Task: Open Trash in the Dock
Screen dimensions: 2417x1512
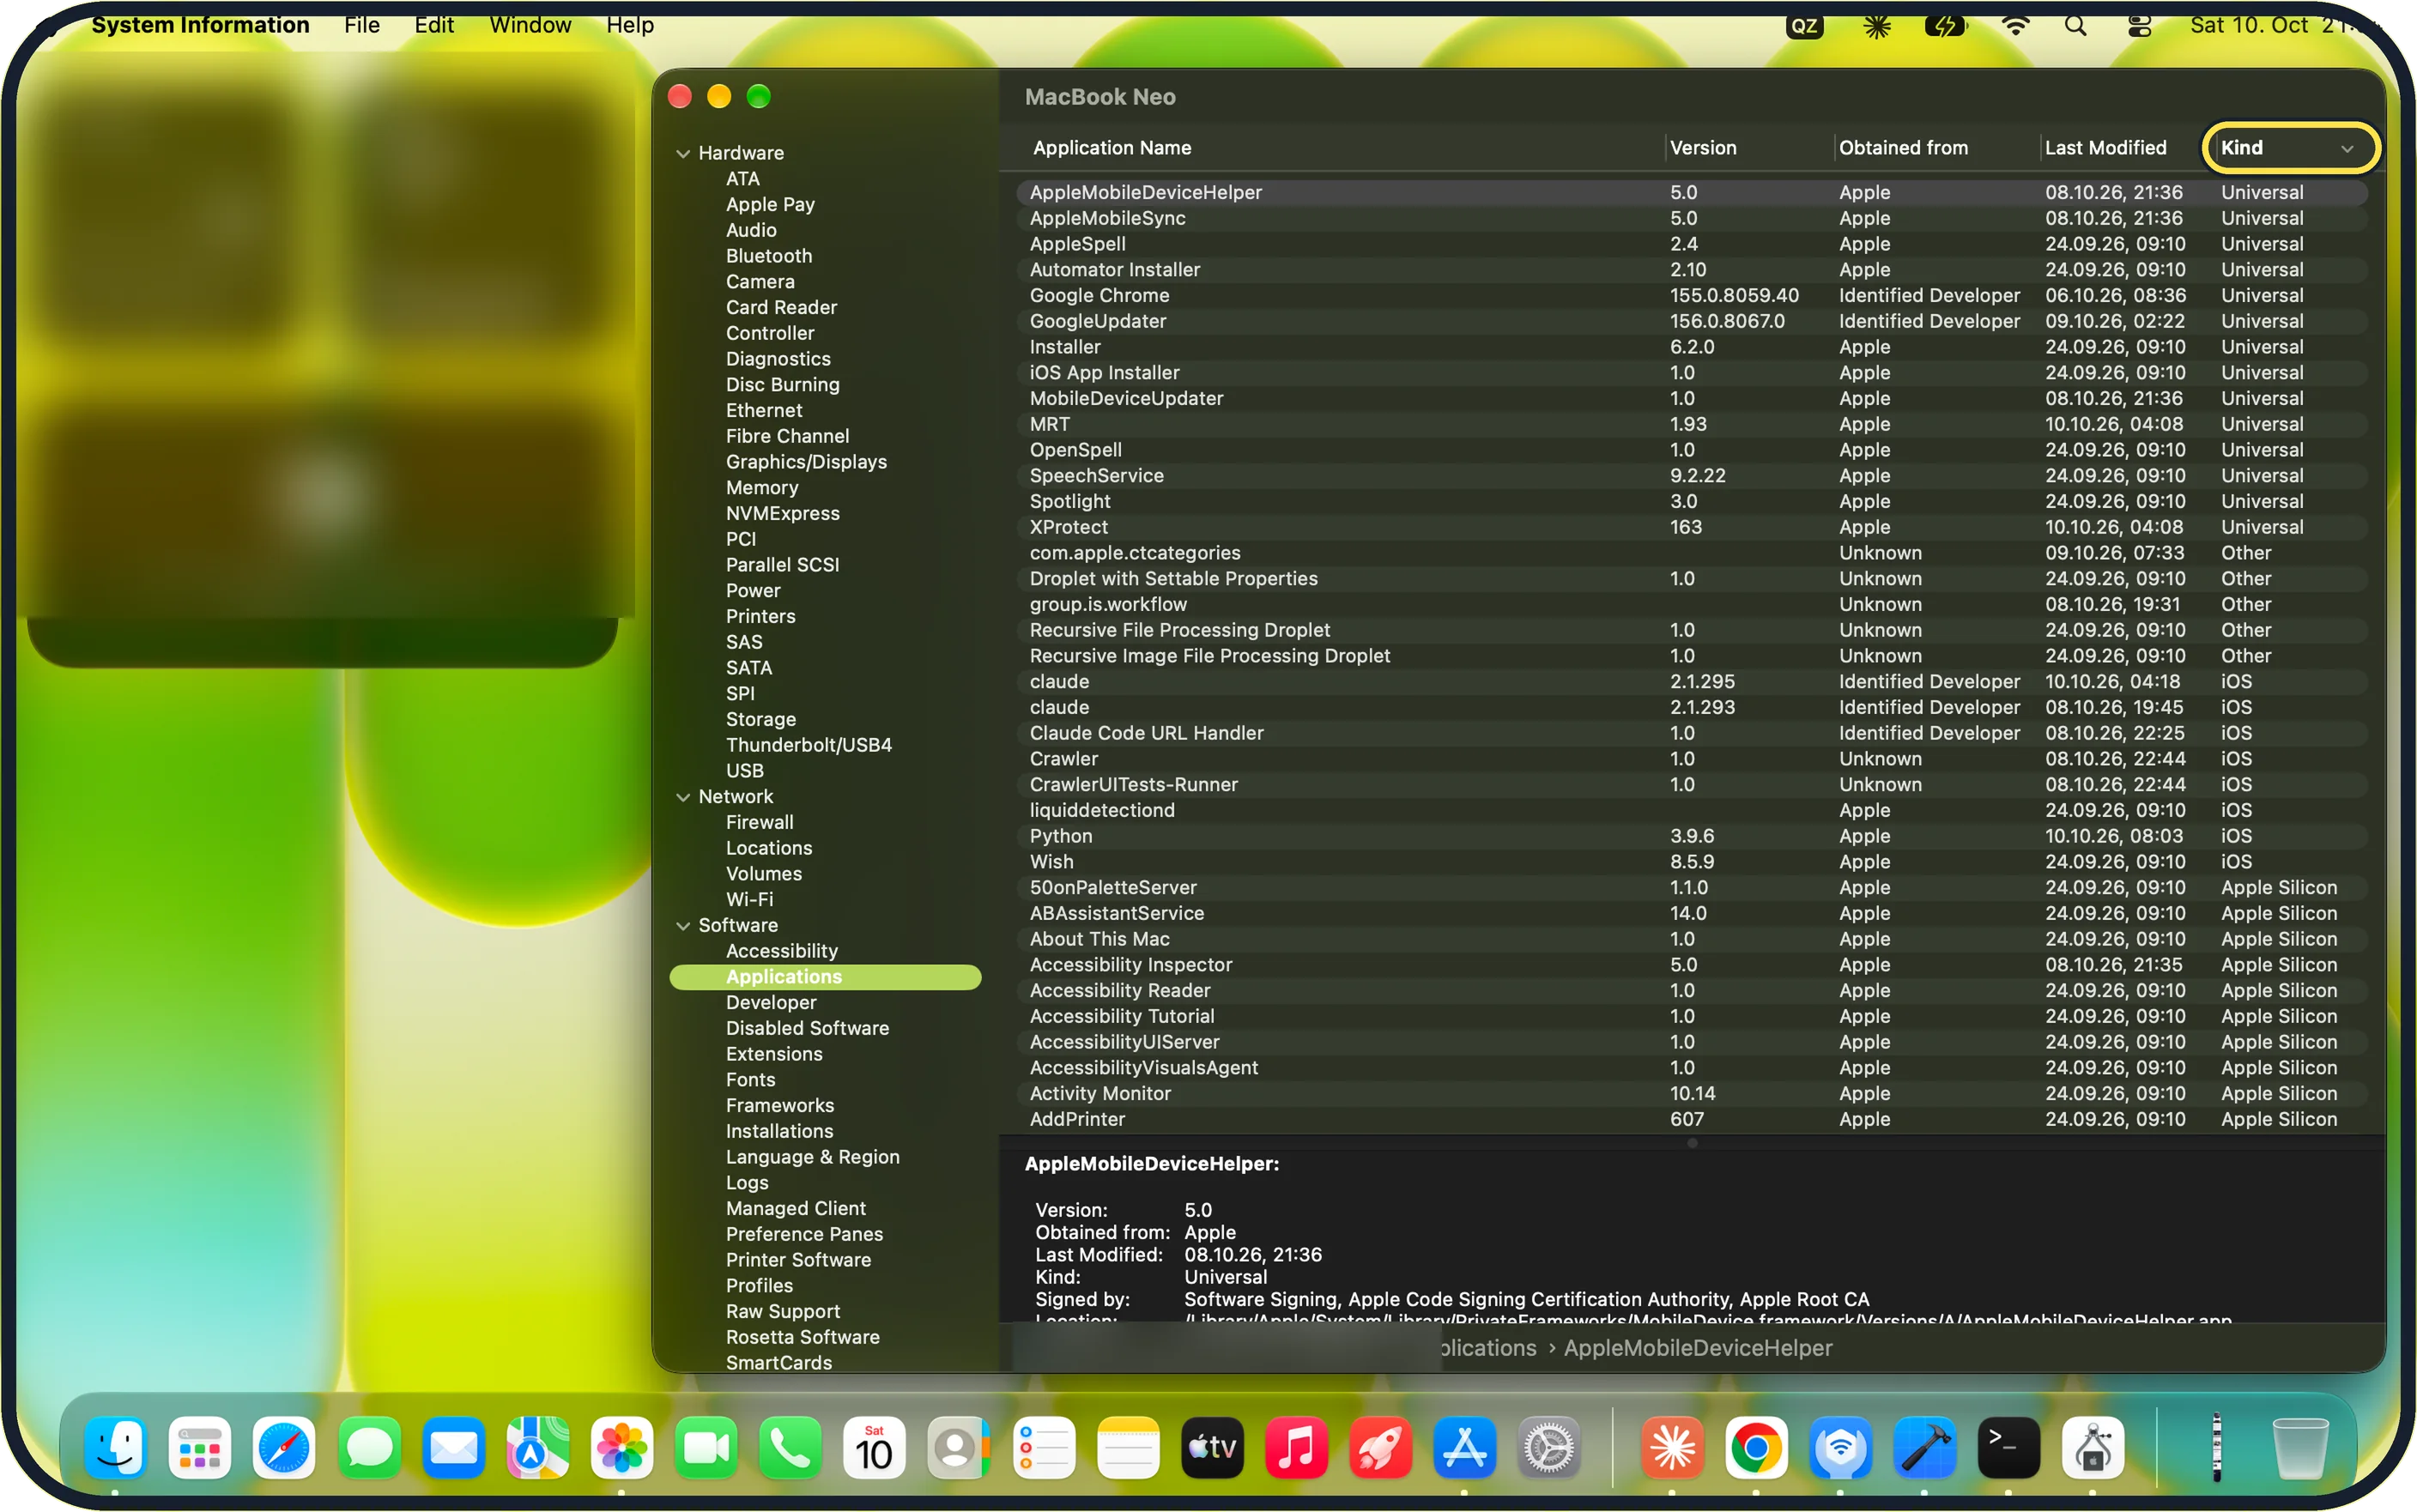Action: coord(2300,1447)
